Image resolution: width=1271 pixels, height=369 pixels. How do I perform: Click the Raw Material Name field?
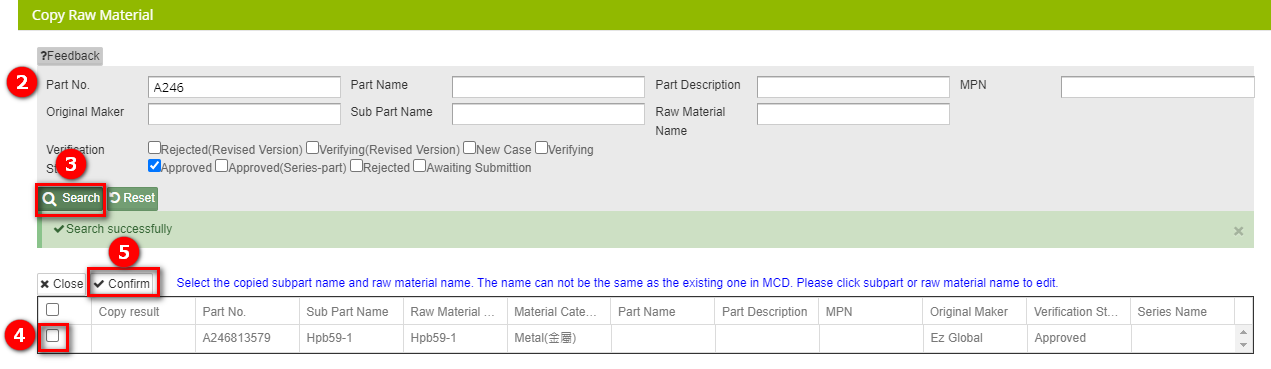point(853,113)
